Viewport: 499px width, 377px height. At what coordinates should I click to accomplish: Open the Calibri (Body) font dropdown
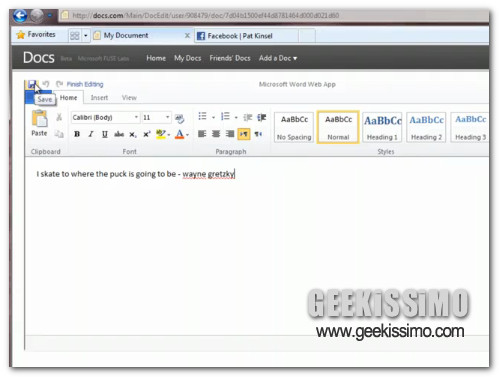pos(105,117)
